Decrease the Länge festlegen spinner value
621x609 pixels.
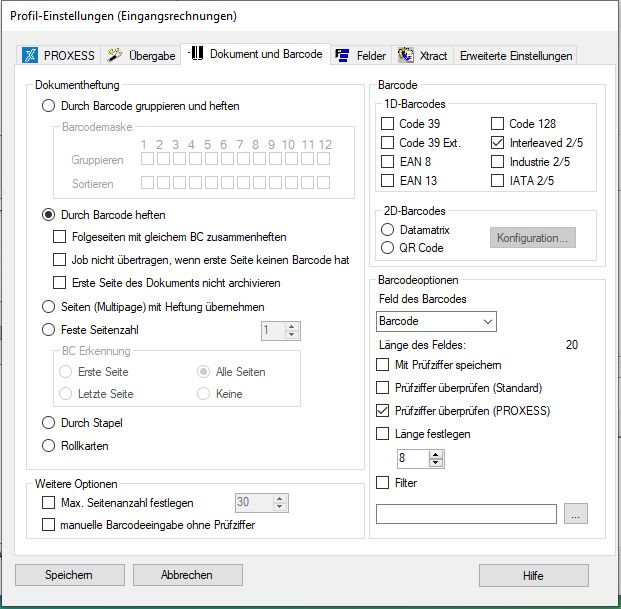click(x=436, y=463)
